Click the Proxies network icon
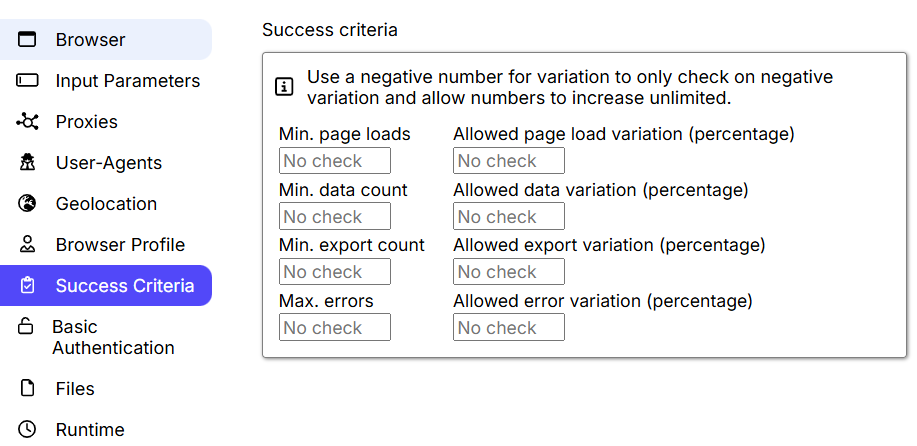The width and height of the screenshot is (917, 446). [27, 122]
